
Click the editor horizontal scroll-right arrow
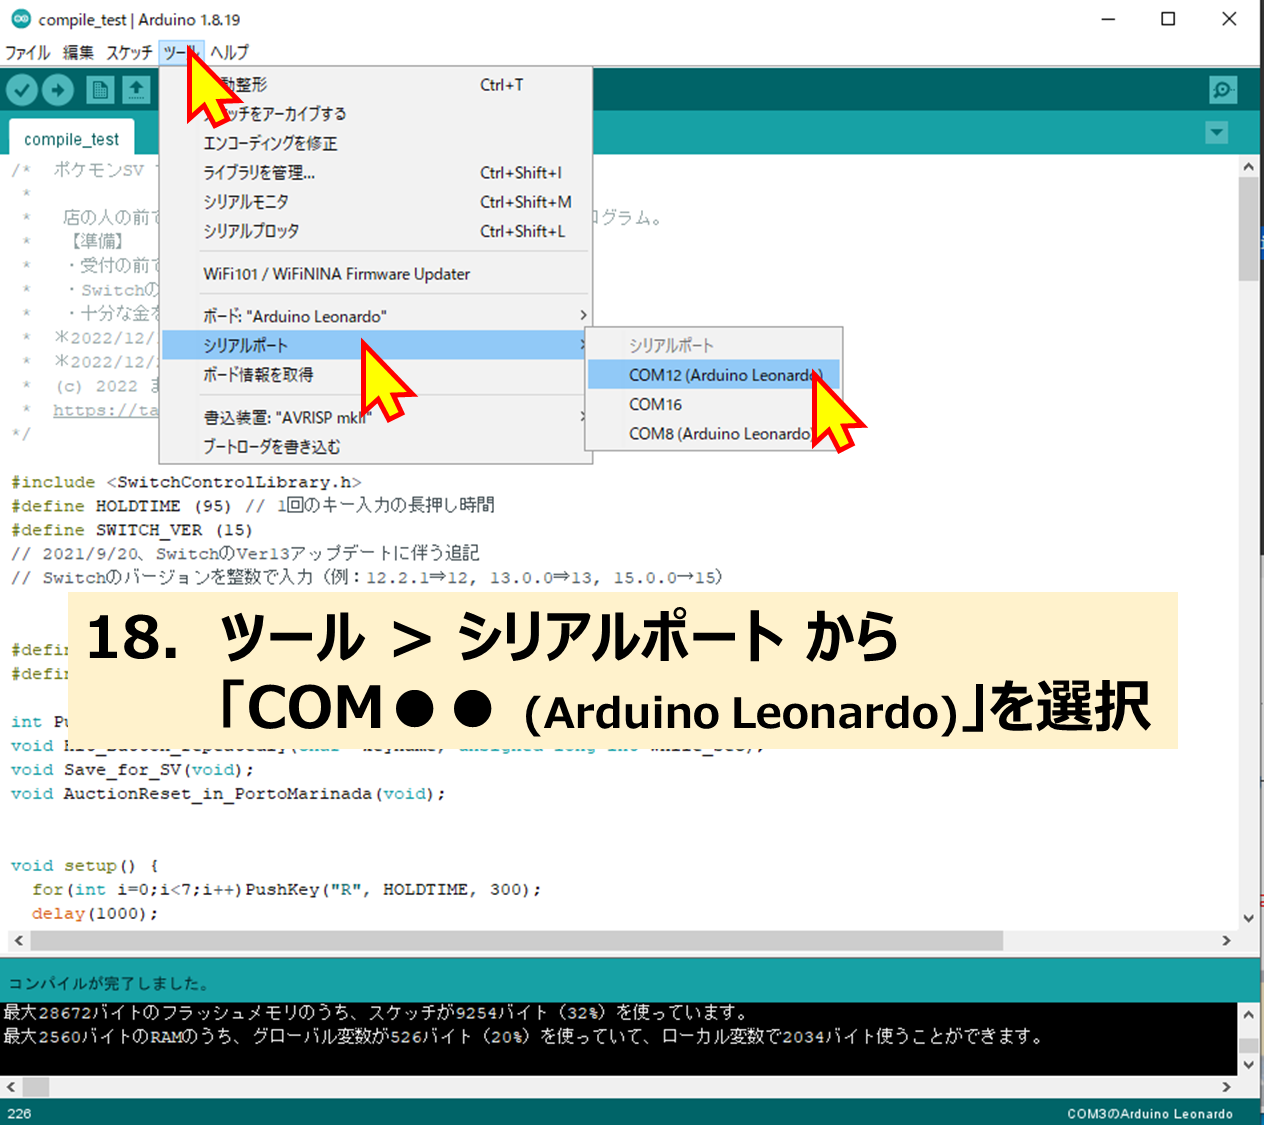click(1227, 941)
